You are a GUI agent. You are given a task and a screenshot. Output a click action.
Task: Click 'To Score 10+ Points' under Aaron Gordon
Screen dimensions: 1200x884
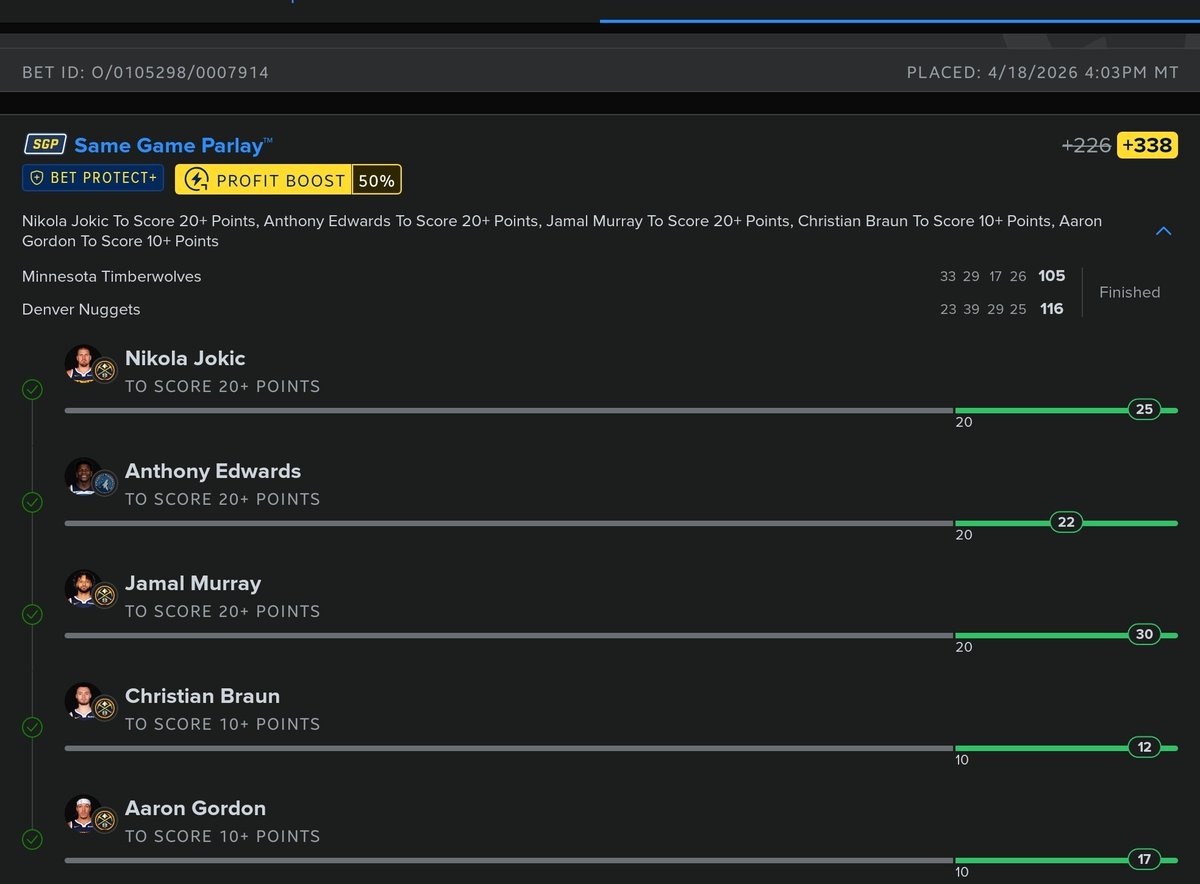click(x=223, y=836)
